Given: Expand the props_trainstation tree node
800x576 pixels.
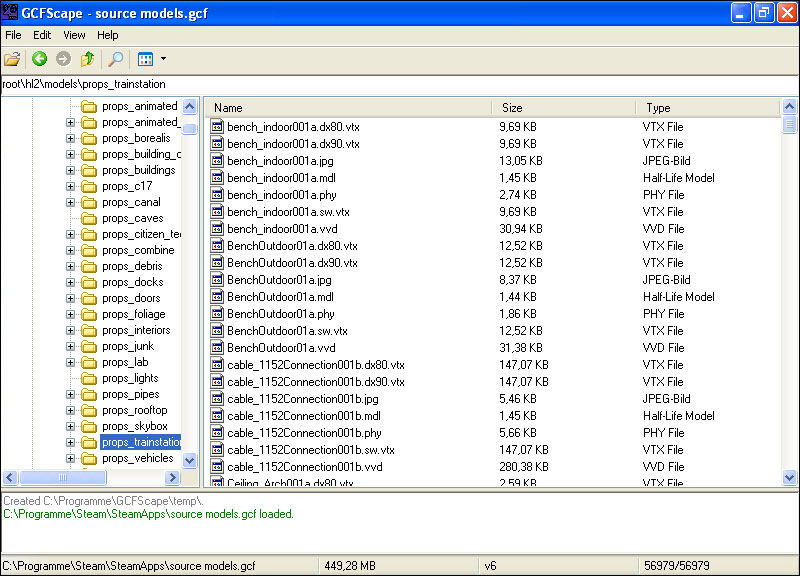Looking at the screenshot, I should [x=70, y=442].
